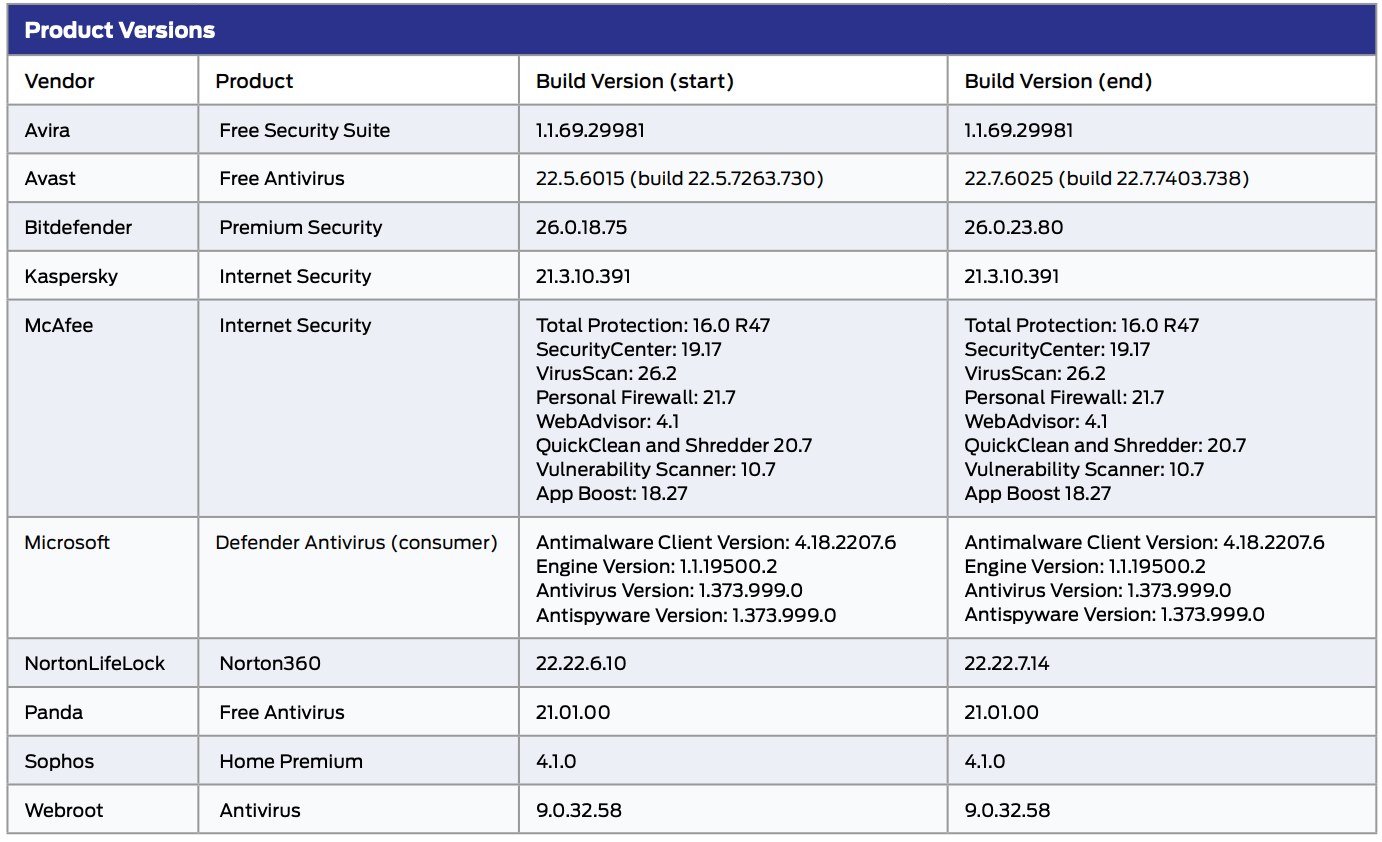Viewport: 1382px width, 842px height.
Task: Select the Vendor column header
Action: pos(60,81)
